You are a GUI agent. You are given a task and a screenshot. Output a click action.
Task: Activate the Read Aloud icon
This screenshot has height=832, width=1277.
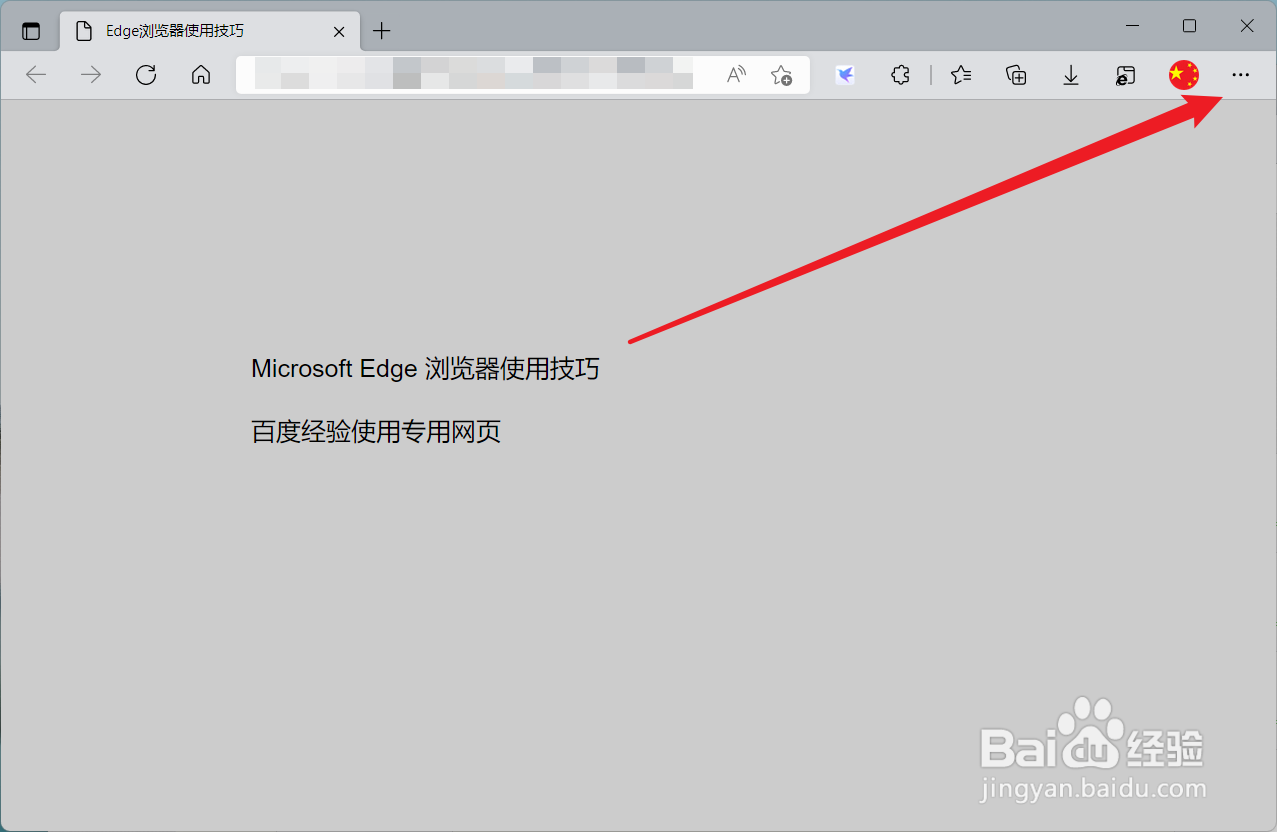click(737, 75)
